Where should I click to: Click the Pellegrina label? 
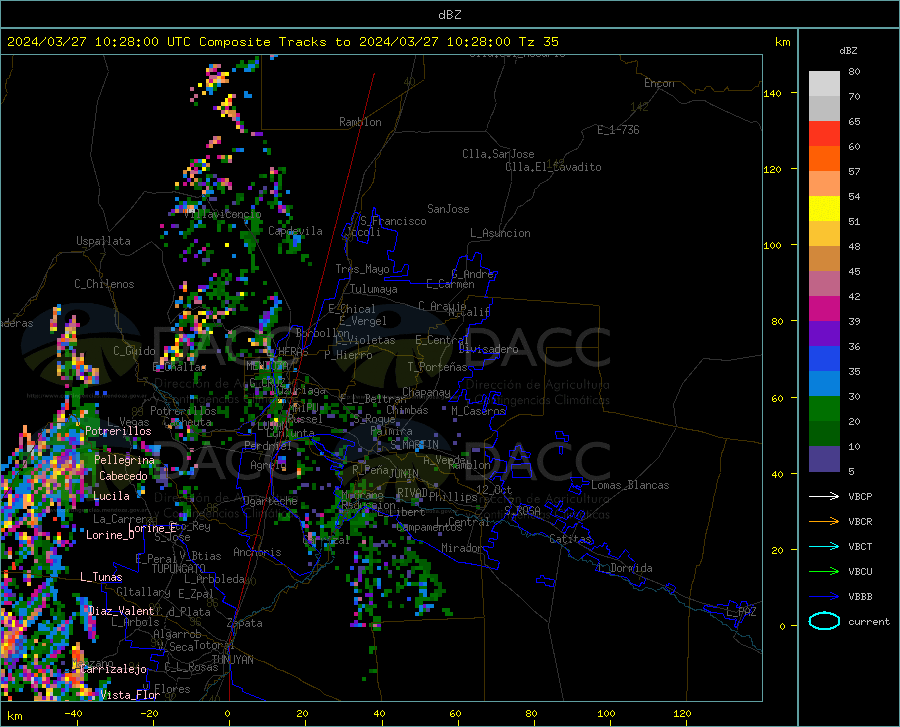(125, 460)
